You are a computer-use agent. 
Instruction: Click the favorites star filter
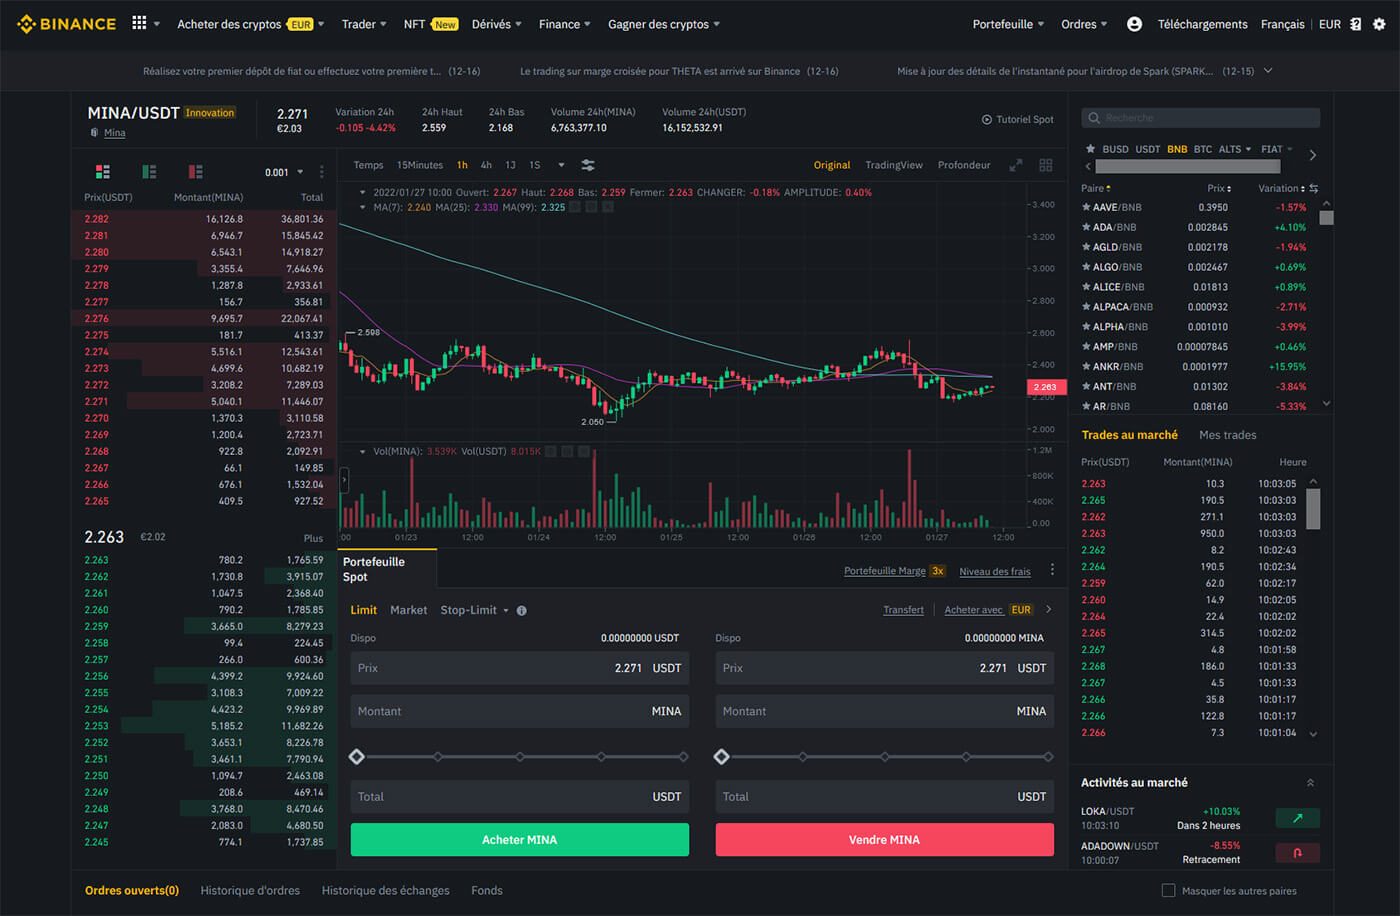(1090, 149)
